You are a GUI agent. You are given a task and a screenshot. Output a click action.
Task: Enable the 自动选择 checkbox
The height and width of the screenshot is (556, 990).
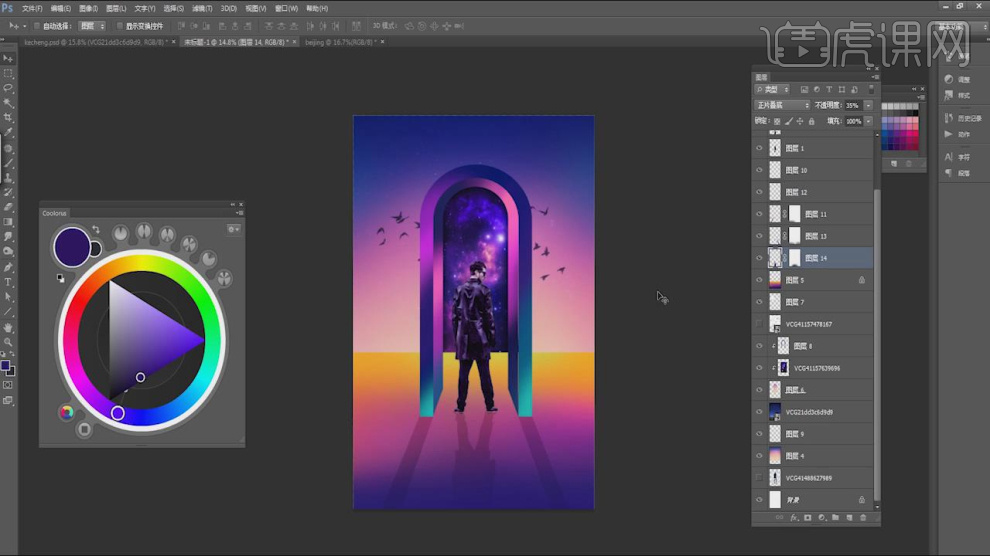37,25
